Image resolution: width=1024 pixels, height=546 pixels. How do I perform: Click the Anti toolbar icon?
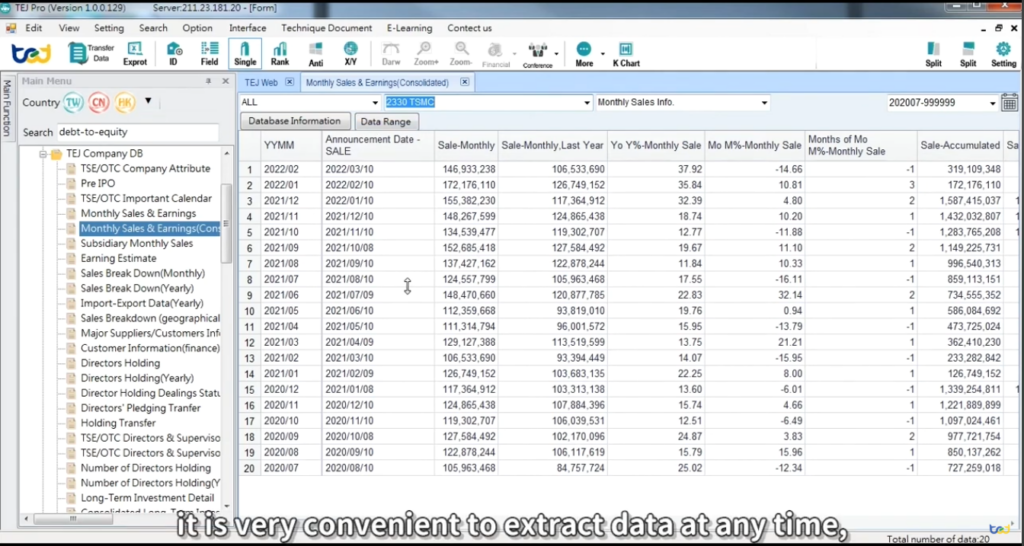coord(315,54)
